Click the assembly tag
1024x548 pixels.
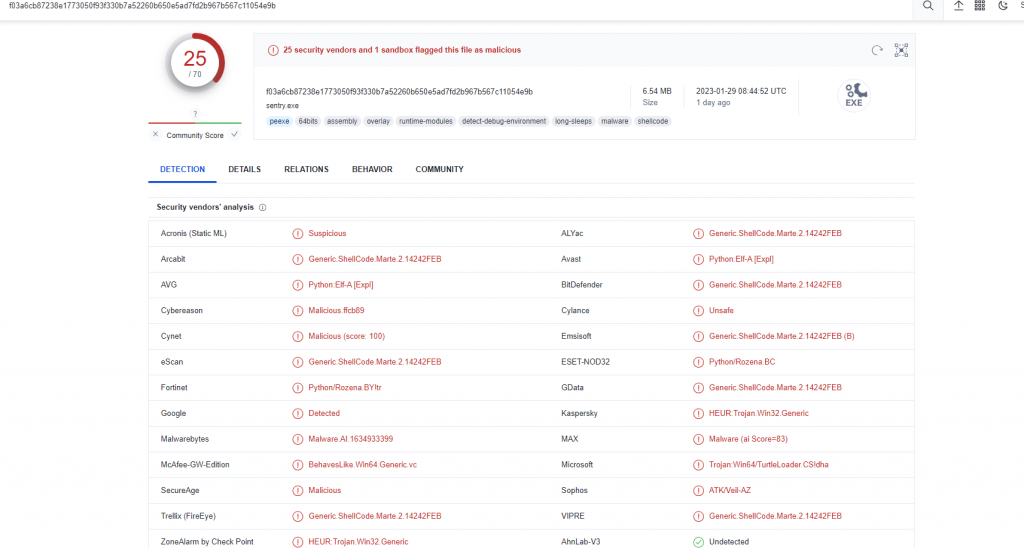pyautogui.click(x=342, y=121)
